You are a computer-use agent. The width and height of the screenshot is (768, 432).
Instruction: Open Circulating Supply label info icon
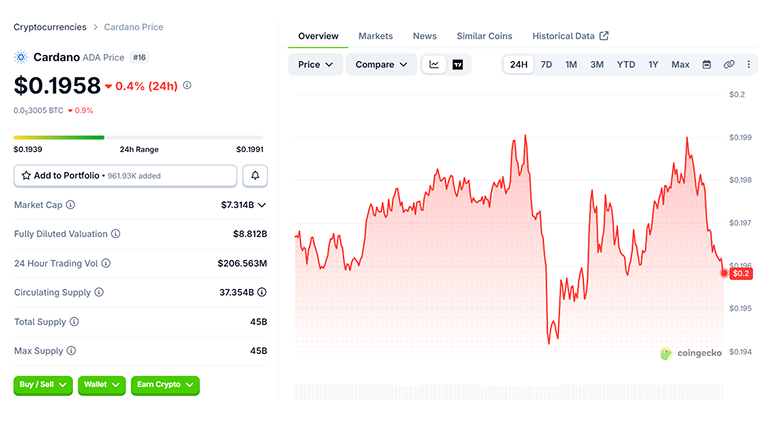(x=99, y=292)
